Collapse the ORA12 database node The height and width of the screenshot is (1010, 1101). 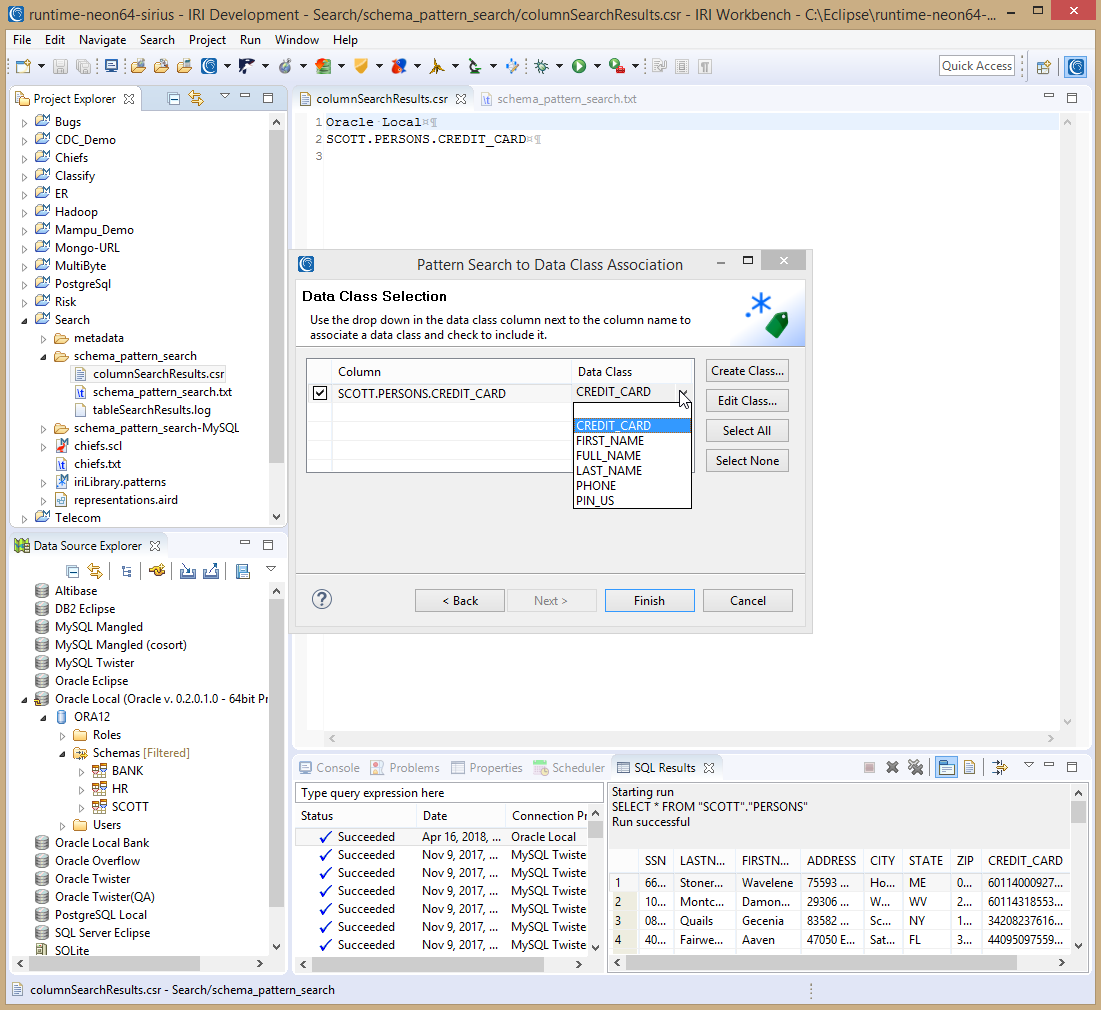click(44, 717)
